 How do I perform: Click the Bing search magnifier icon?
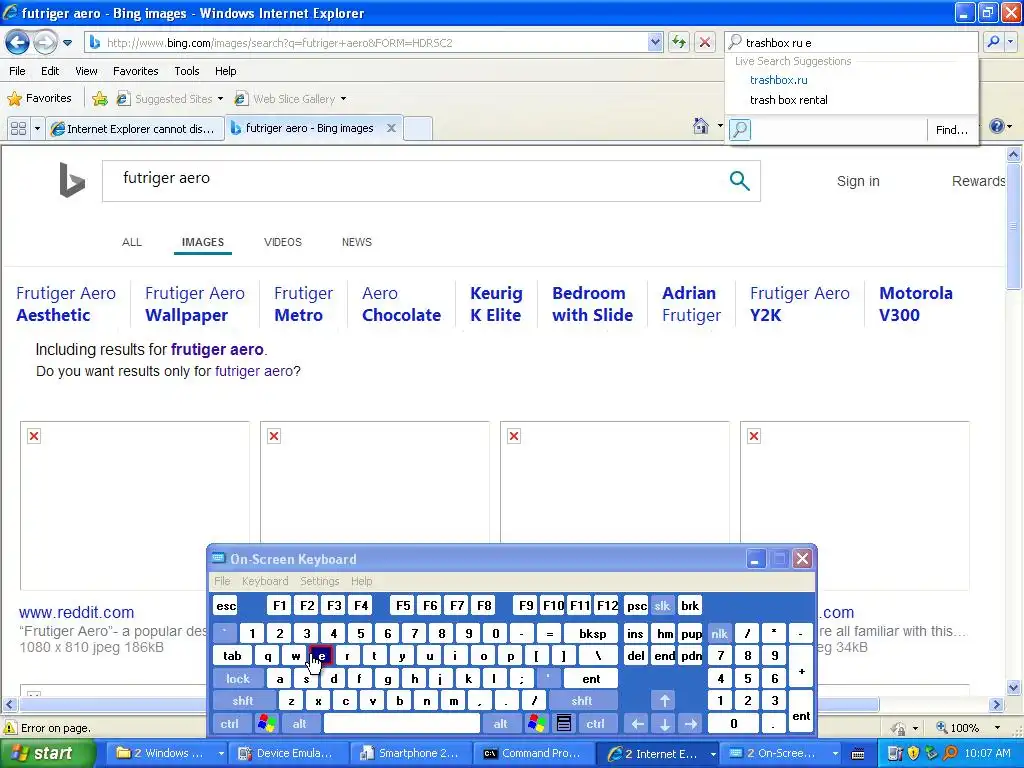[x=739, y=180]
